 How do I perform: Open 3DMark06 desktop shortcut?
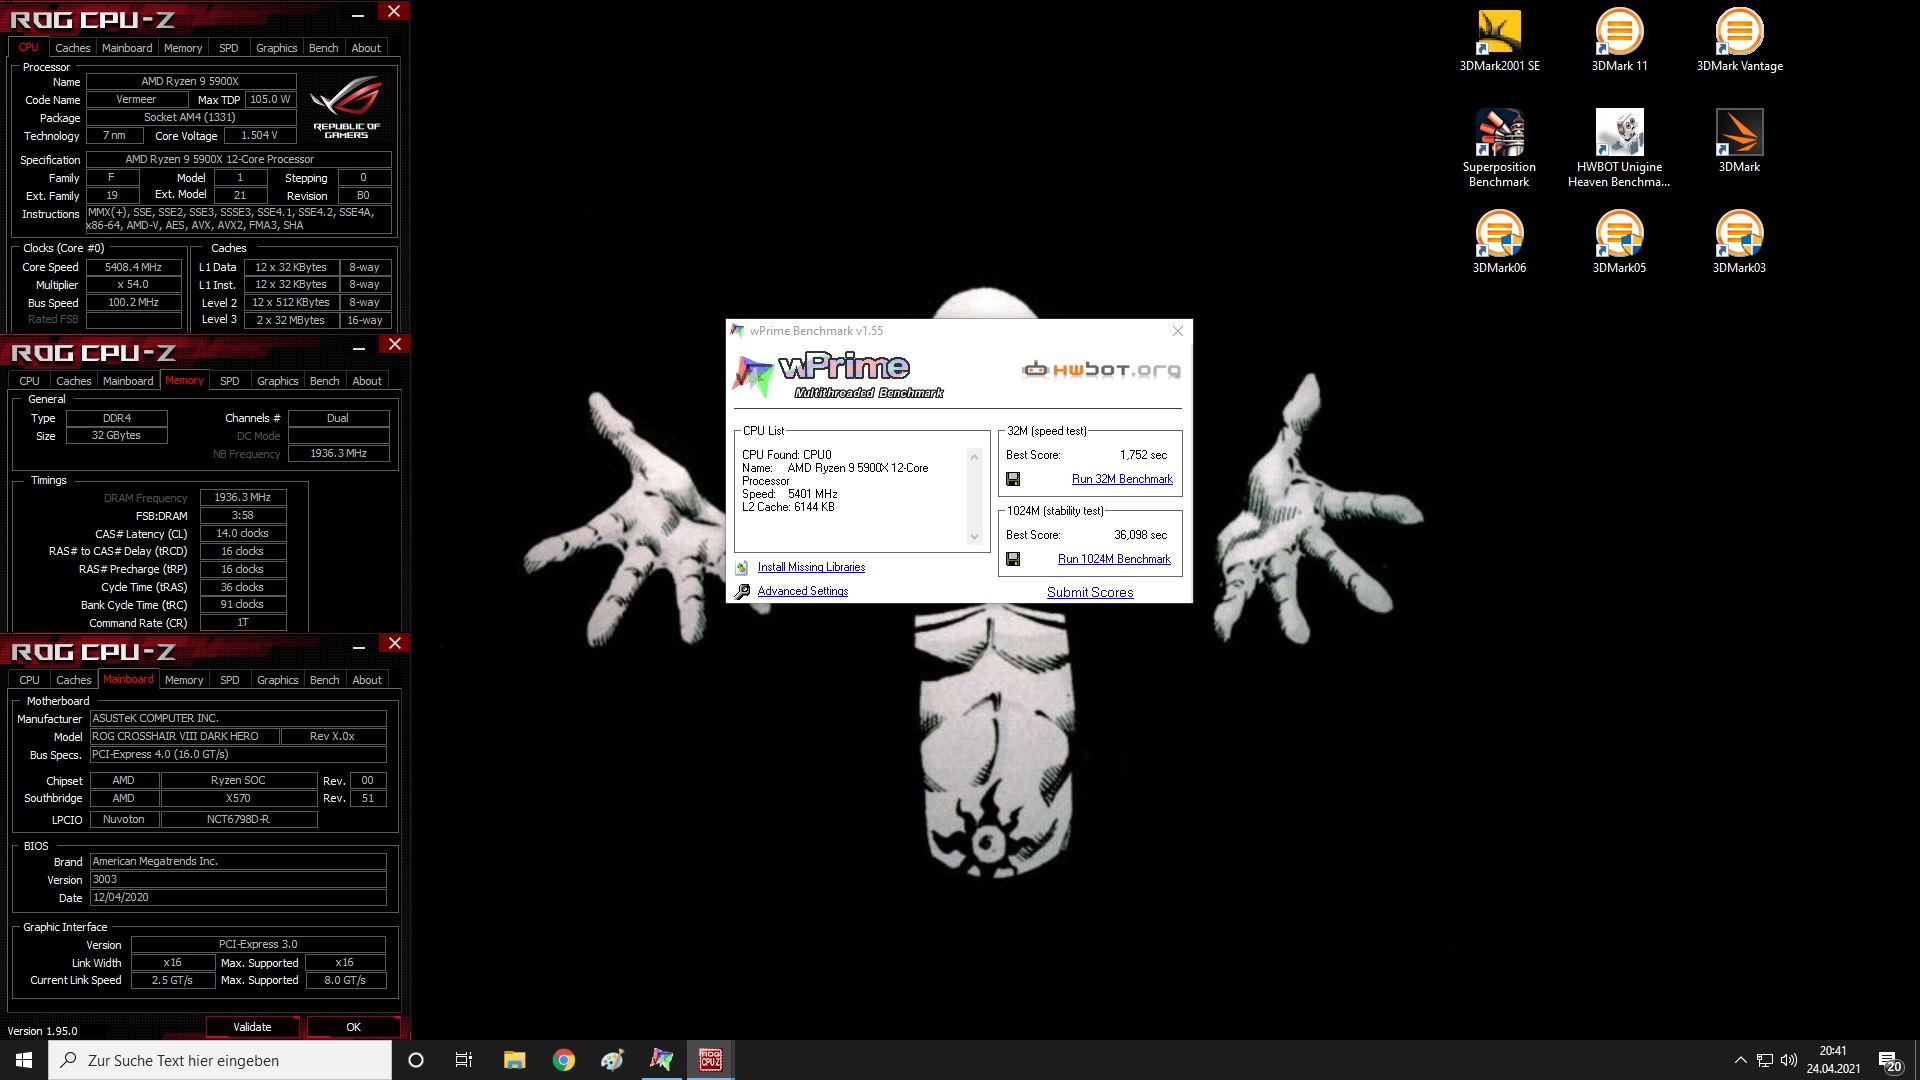1499,242
